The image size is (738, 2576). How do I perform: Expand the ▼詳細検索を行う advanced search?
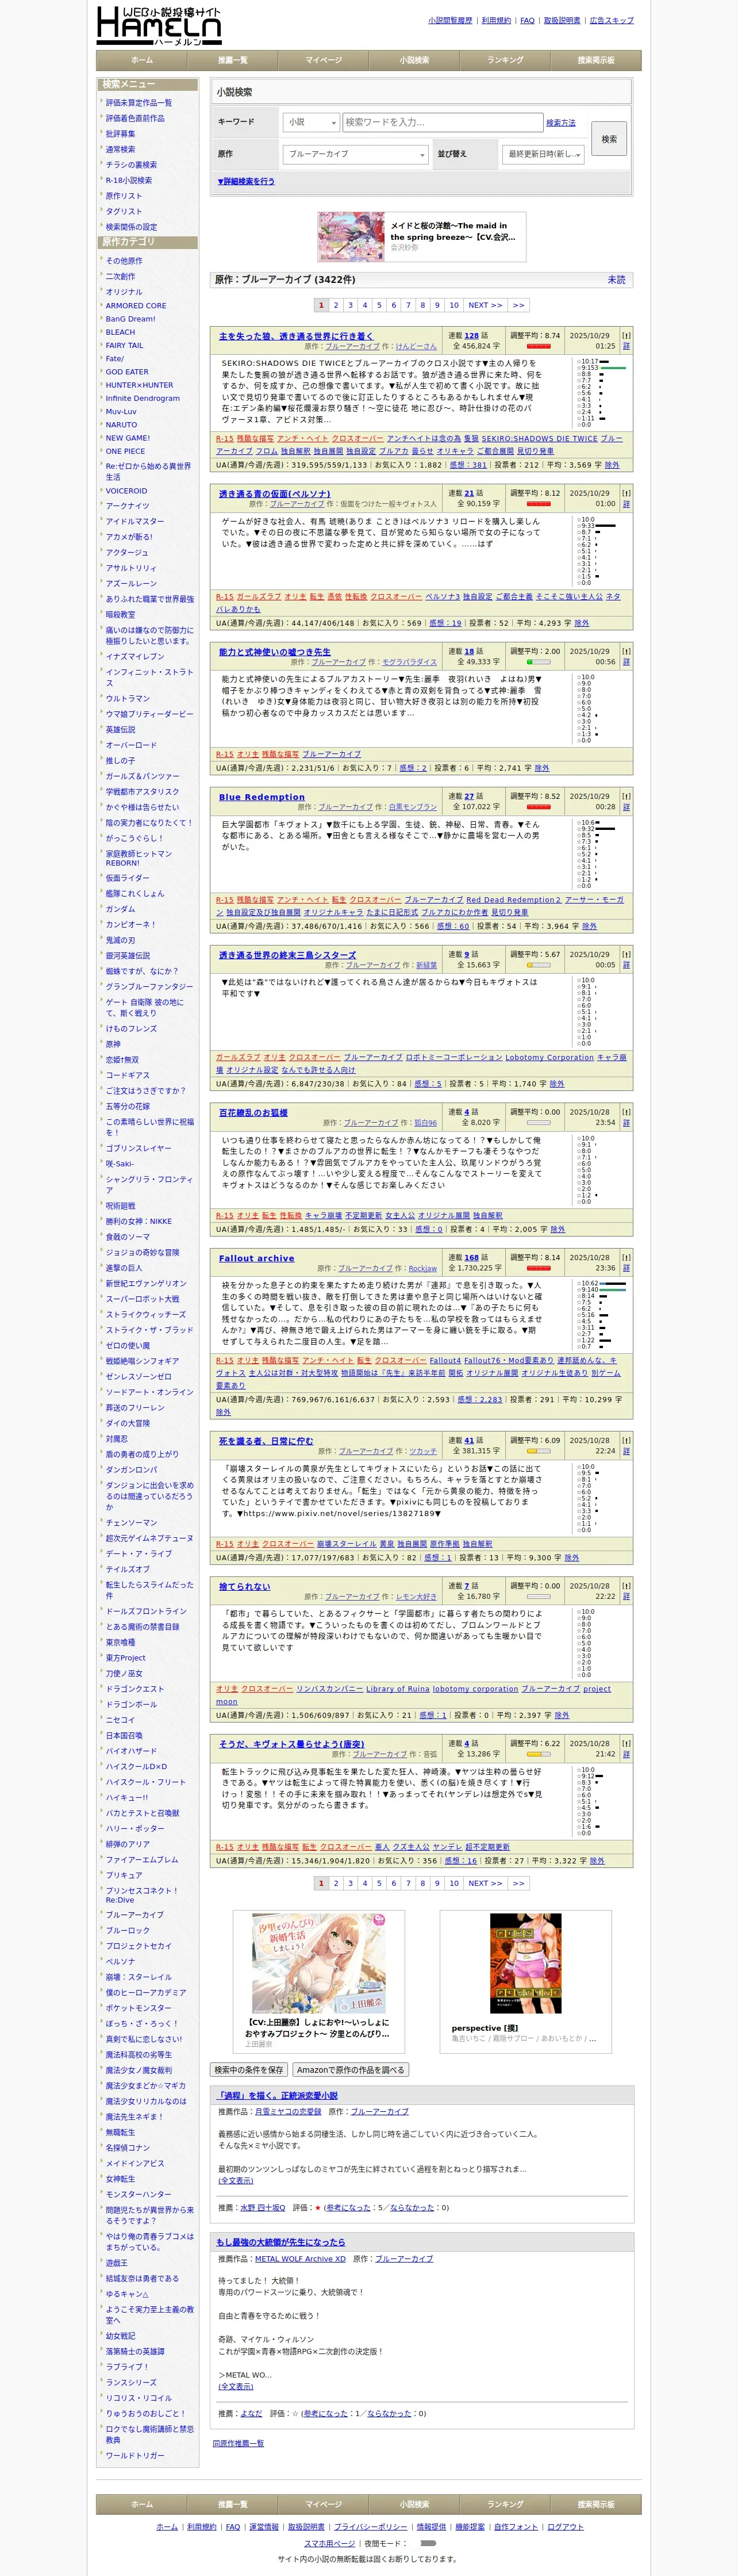(246, 181)
